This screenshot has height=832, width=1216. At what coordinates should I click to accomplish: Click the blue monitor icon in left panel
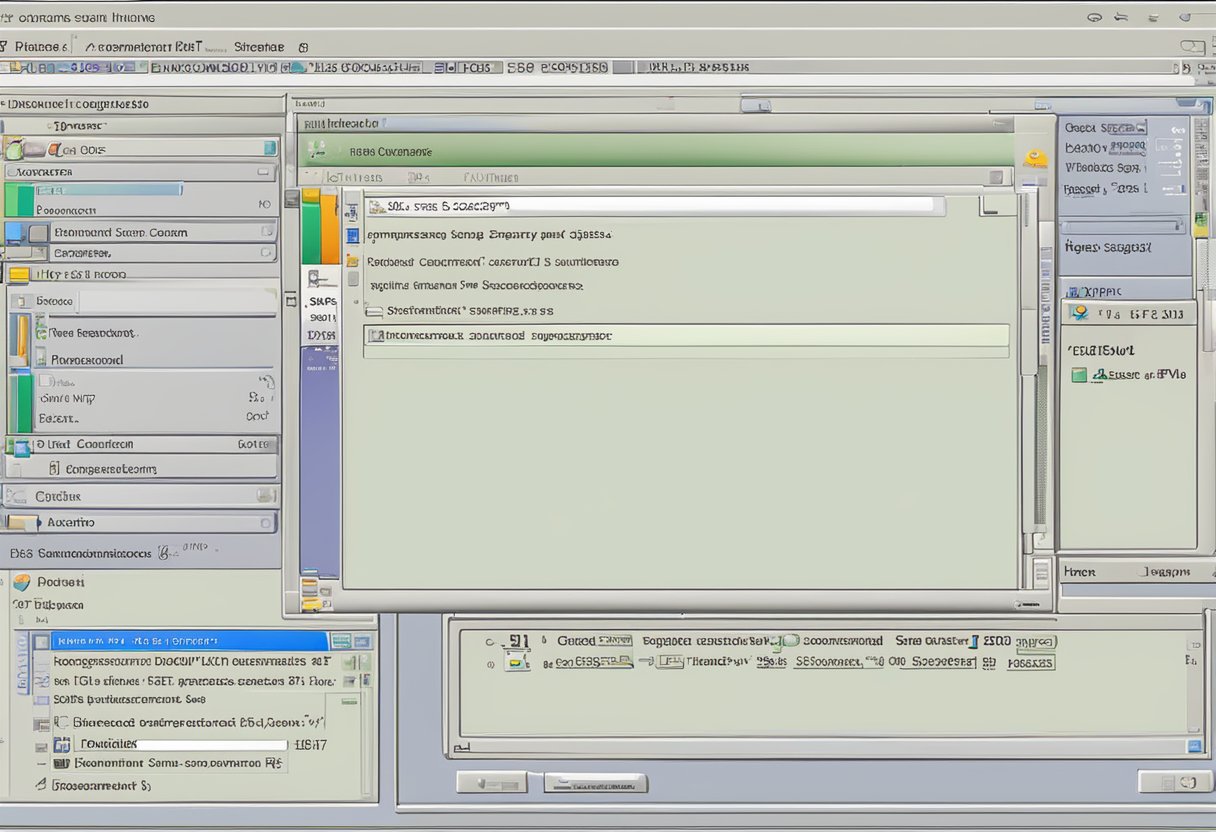click(x=14, y=233)
